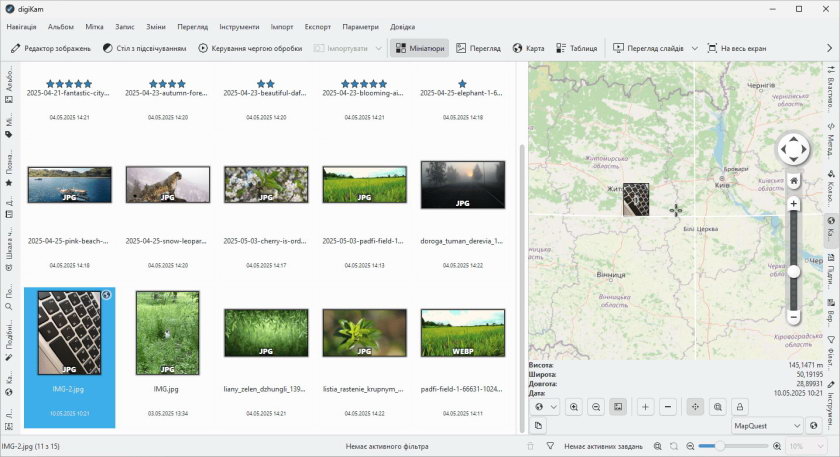Click the map zoom out magnifier icon
Screen dimensions: 840x457
point(596,407)
